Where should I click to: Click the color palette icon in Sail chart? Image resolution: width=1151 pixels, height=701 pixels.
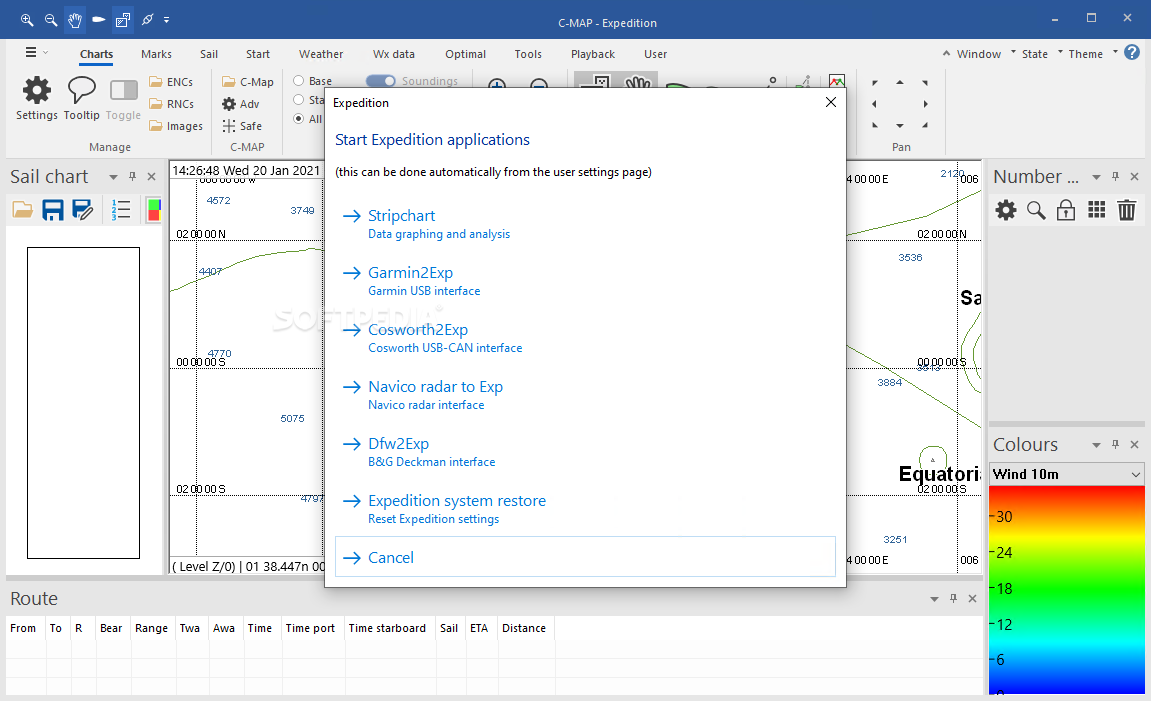[x=153, y=210]
